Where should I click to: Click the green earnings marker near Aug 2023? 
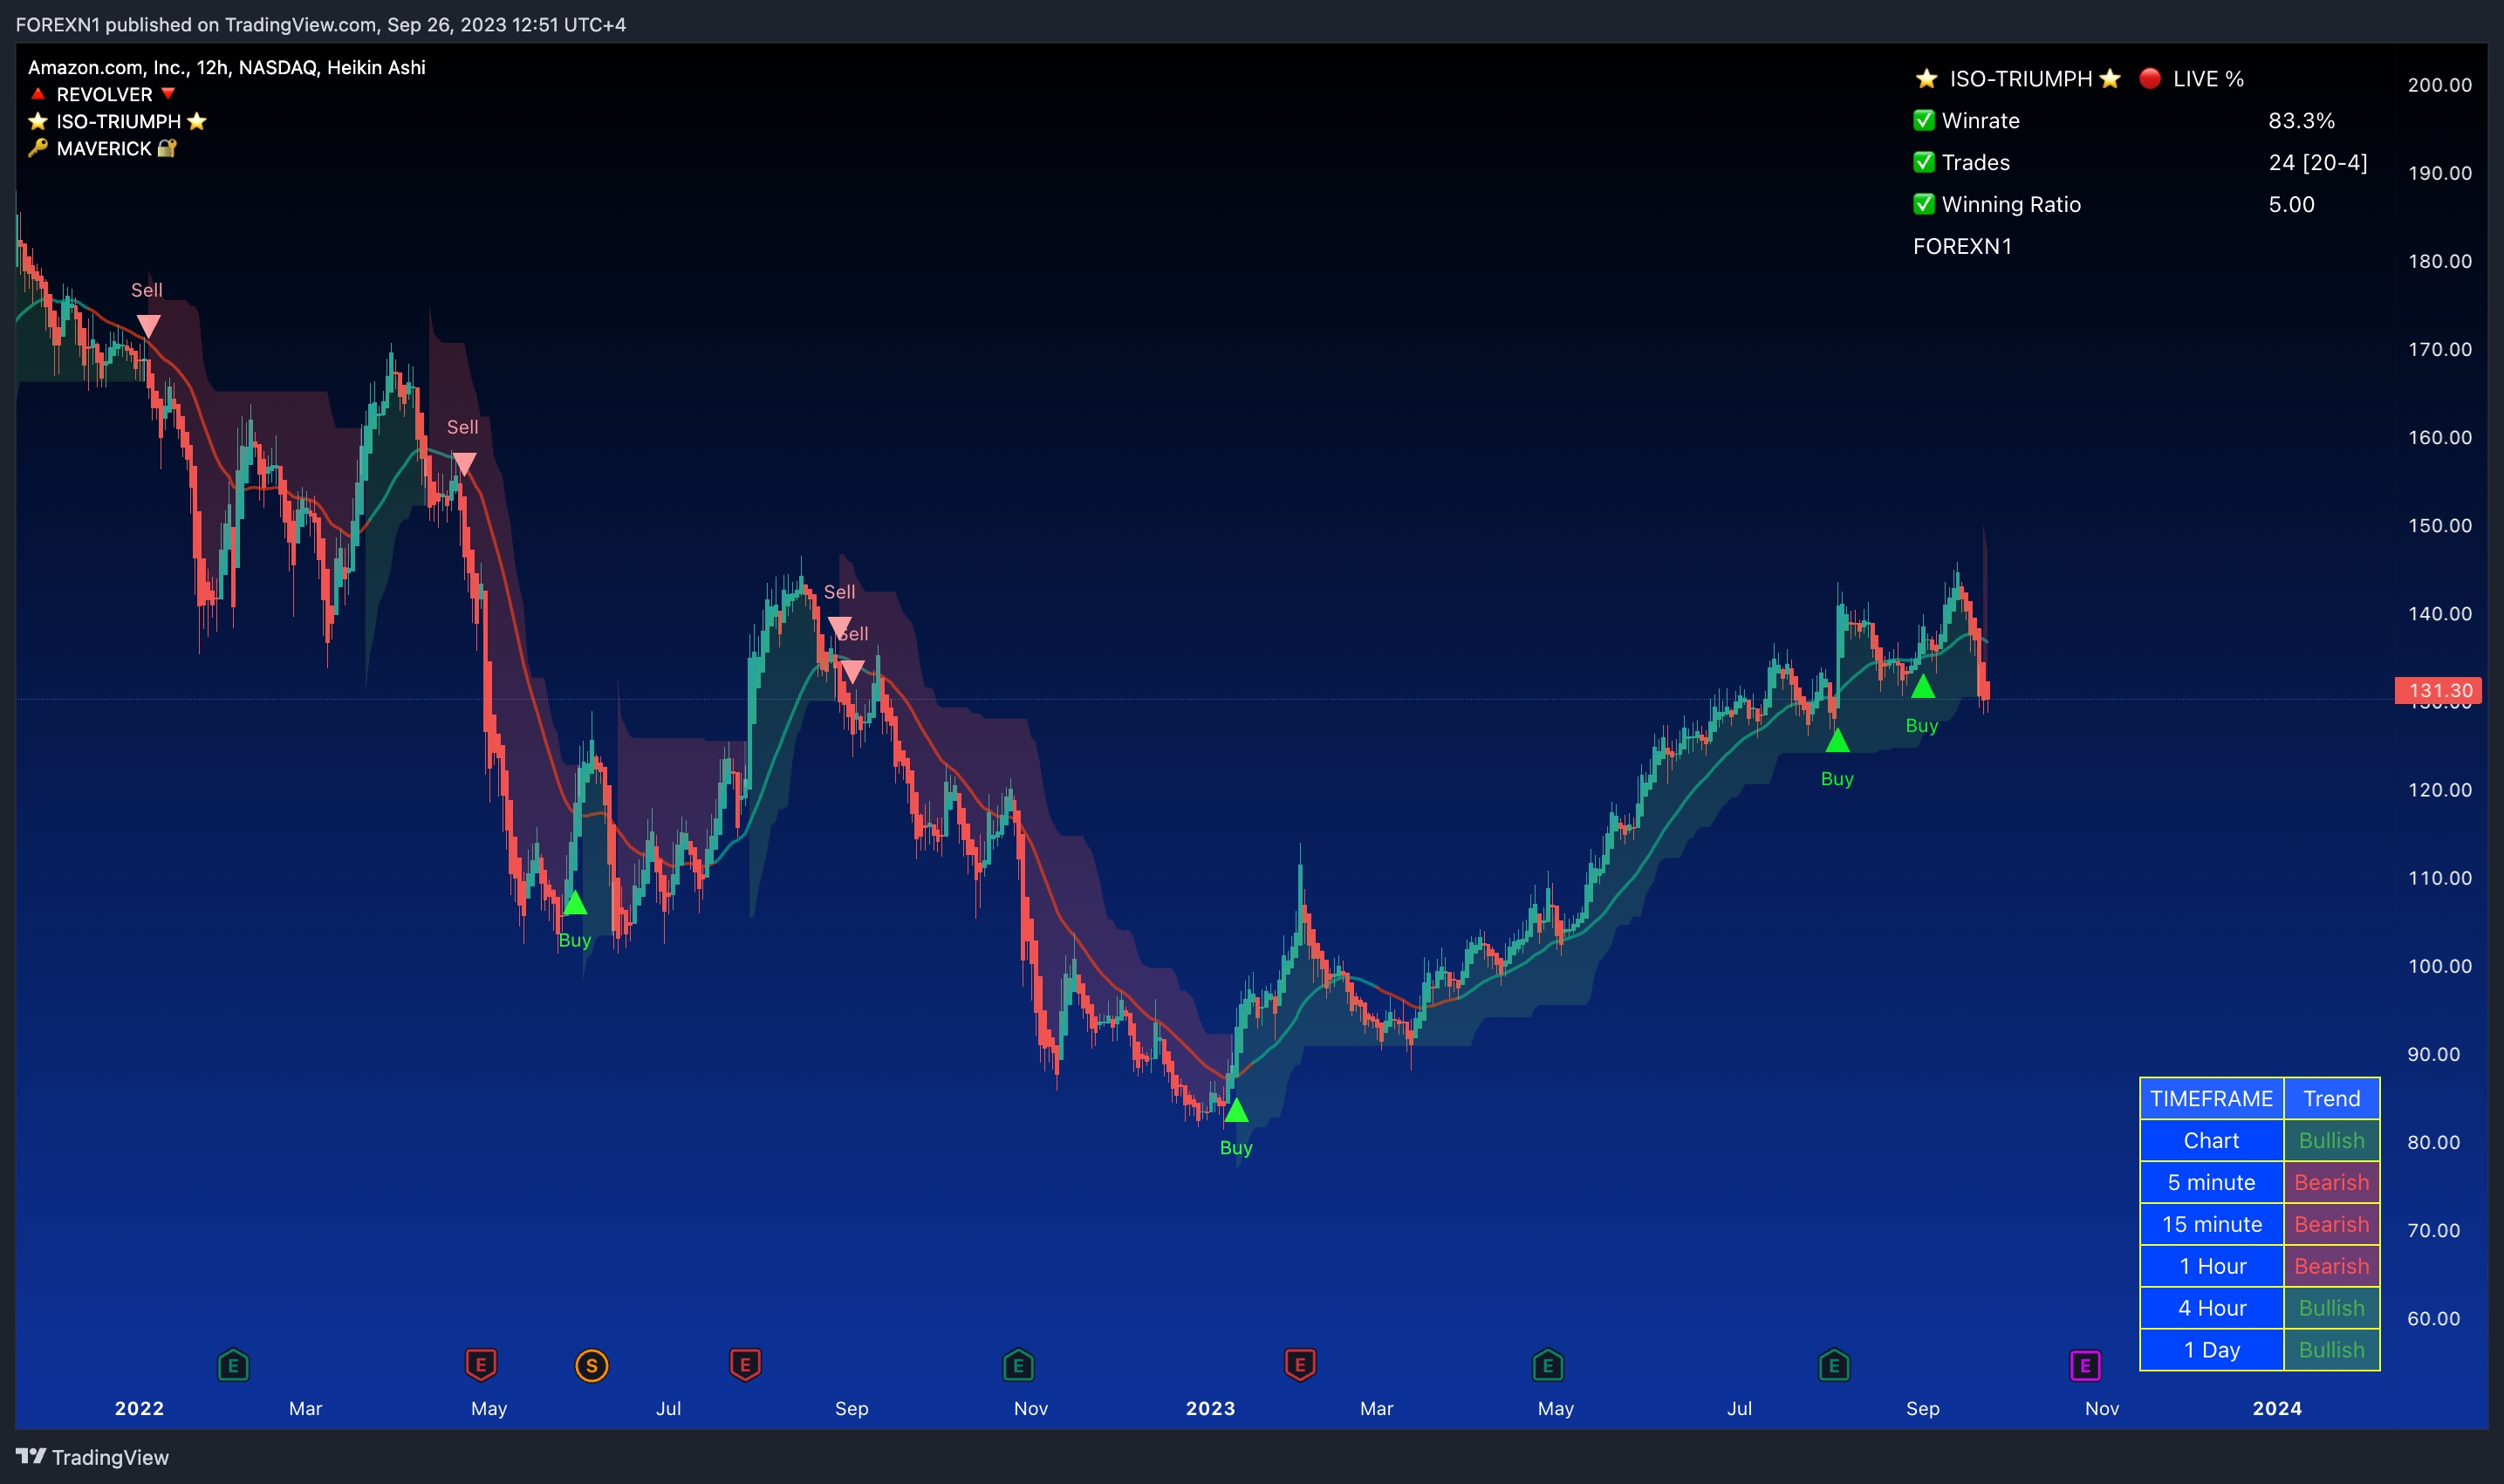coord(1834,1365)
